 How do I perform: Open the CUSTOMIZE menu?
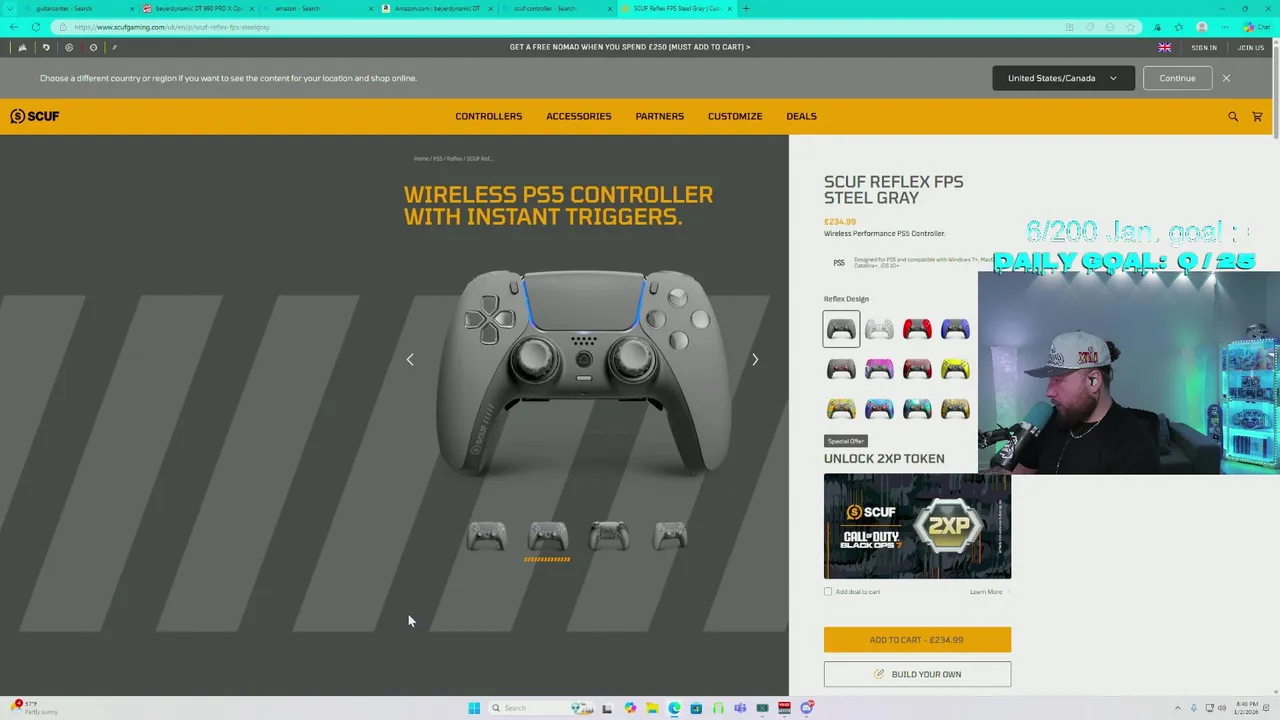[x=735, y=116]
